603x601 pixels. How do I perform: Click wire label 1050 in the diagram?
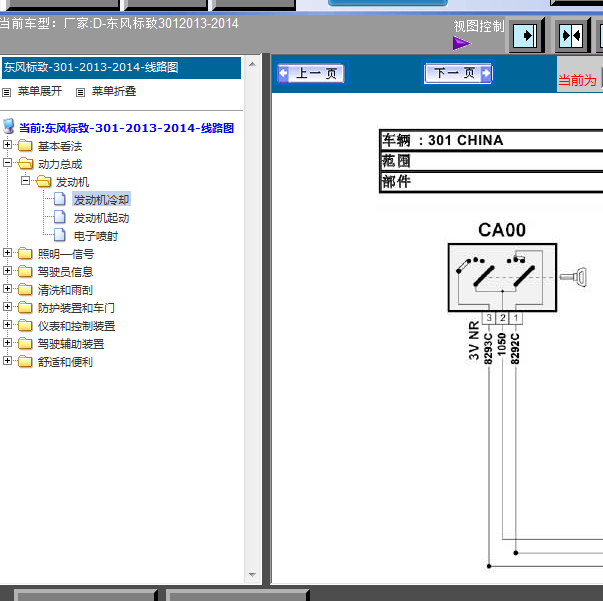click(x=502, y=344)
